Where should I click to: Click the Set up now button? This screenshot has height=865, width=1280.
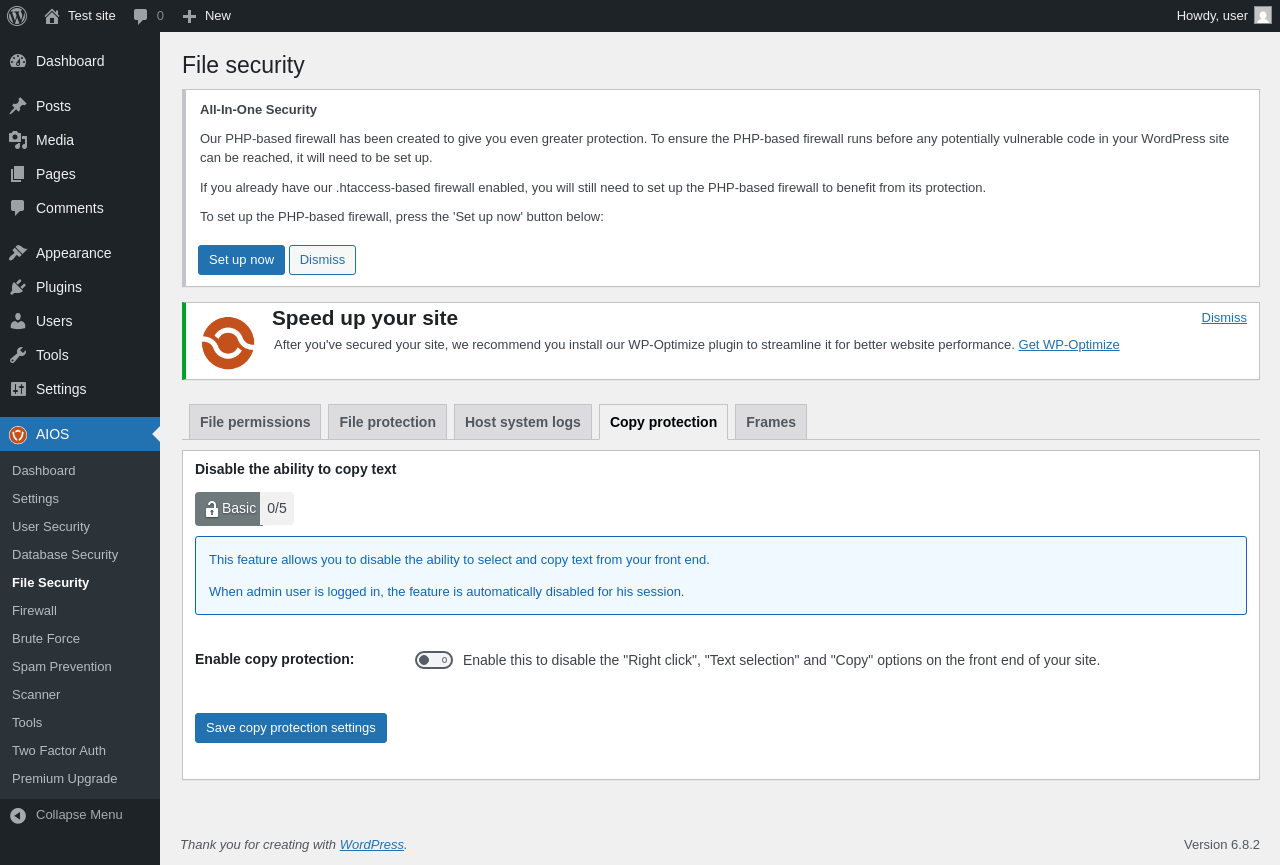(241, 260)
